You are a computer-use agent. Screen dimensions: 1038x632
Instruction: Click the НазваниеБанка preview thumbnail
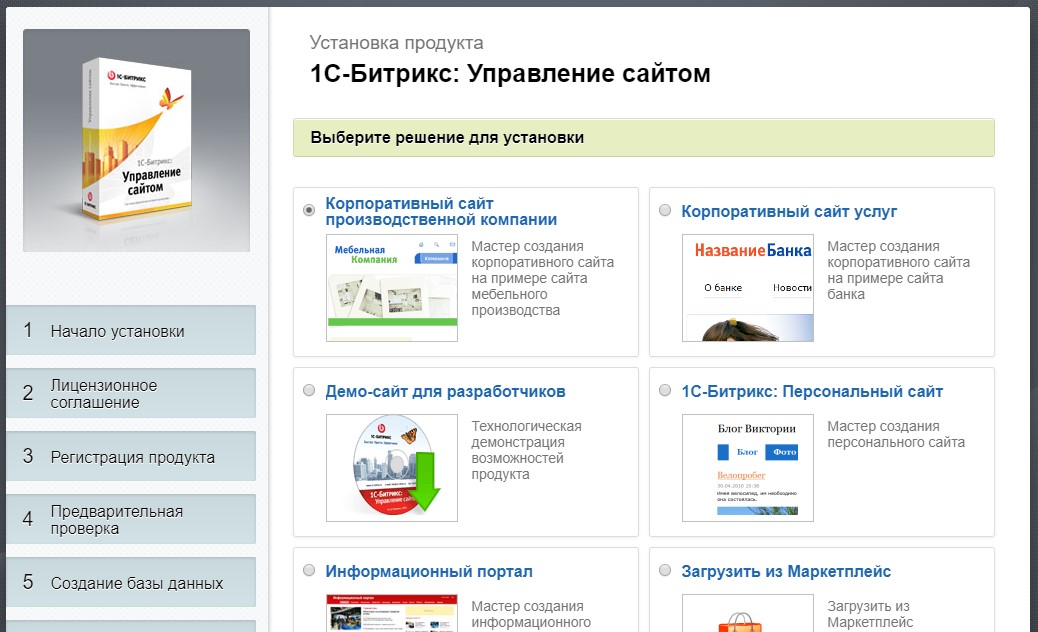pos(748,288)
